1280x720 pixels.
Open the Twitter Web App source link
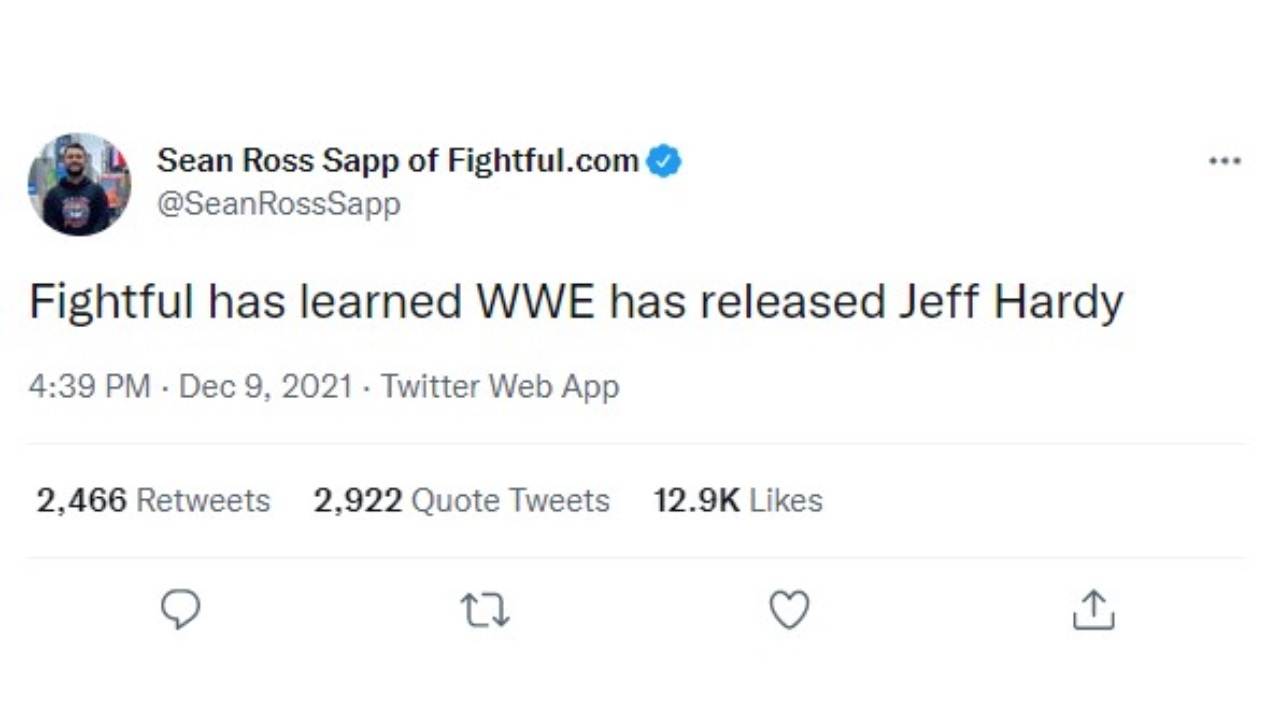500,387
